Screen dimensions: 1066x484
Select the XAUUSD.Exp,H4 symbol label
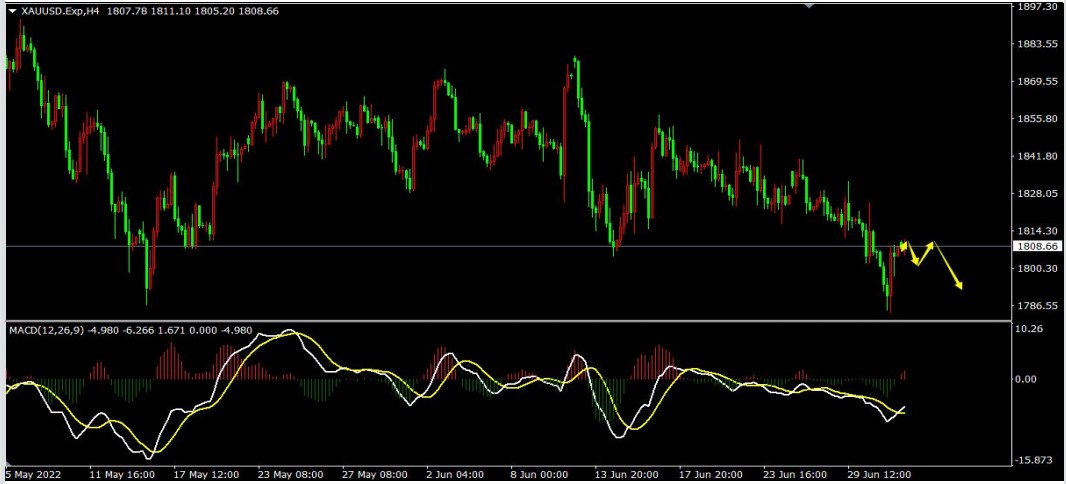coord(60,12)
